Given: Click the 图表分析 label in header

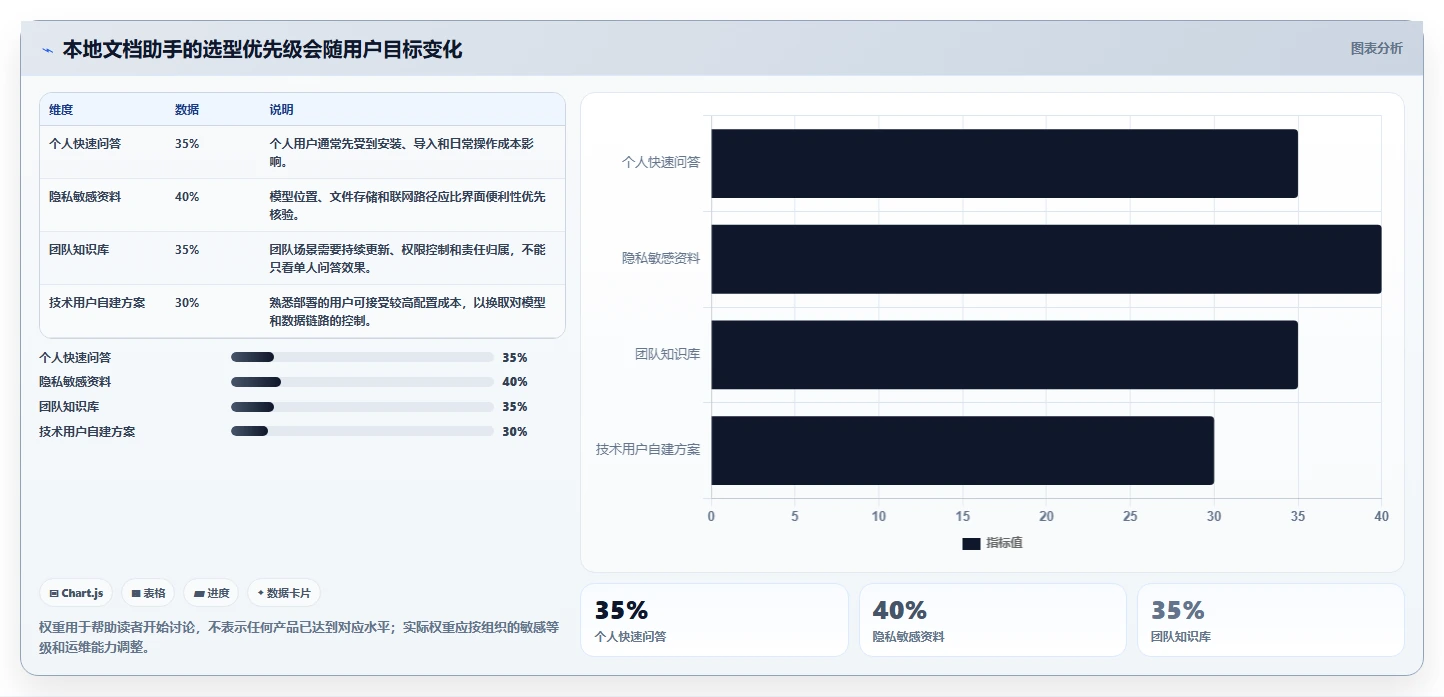Looking at the screenshot, I should 1376,48.
